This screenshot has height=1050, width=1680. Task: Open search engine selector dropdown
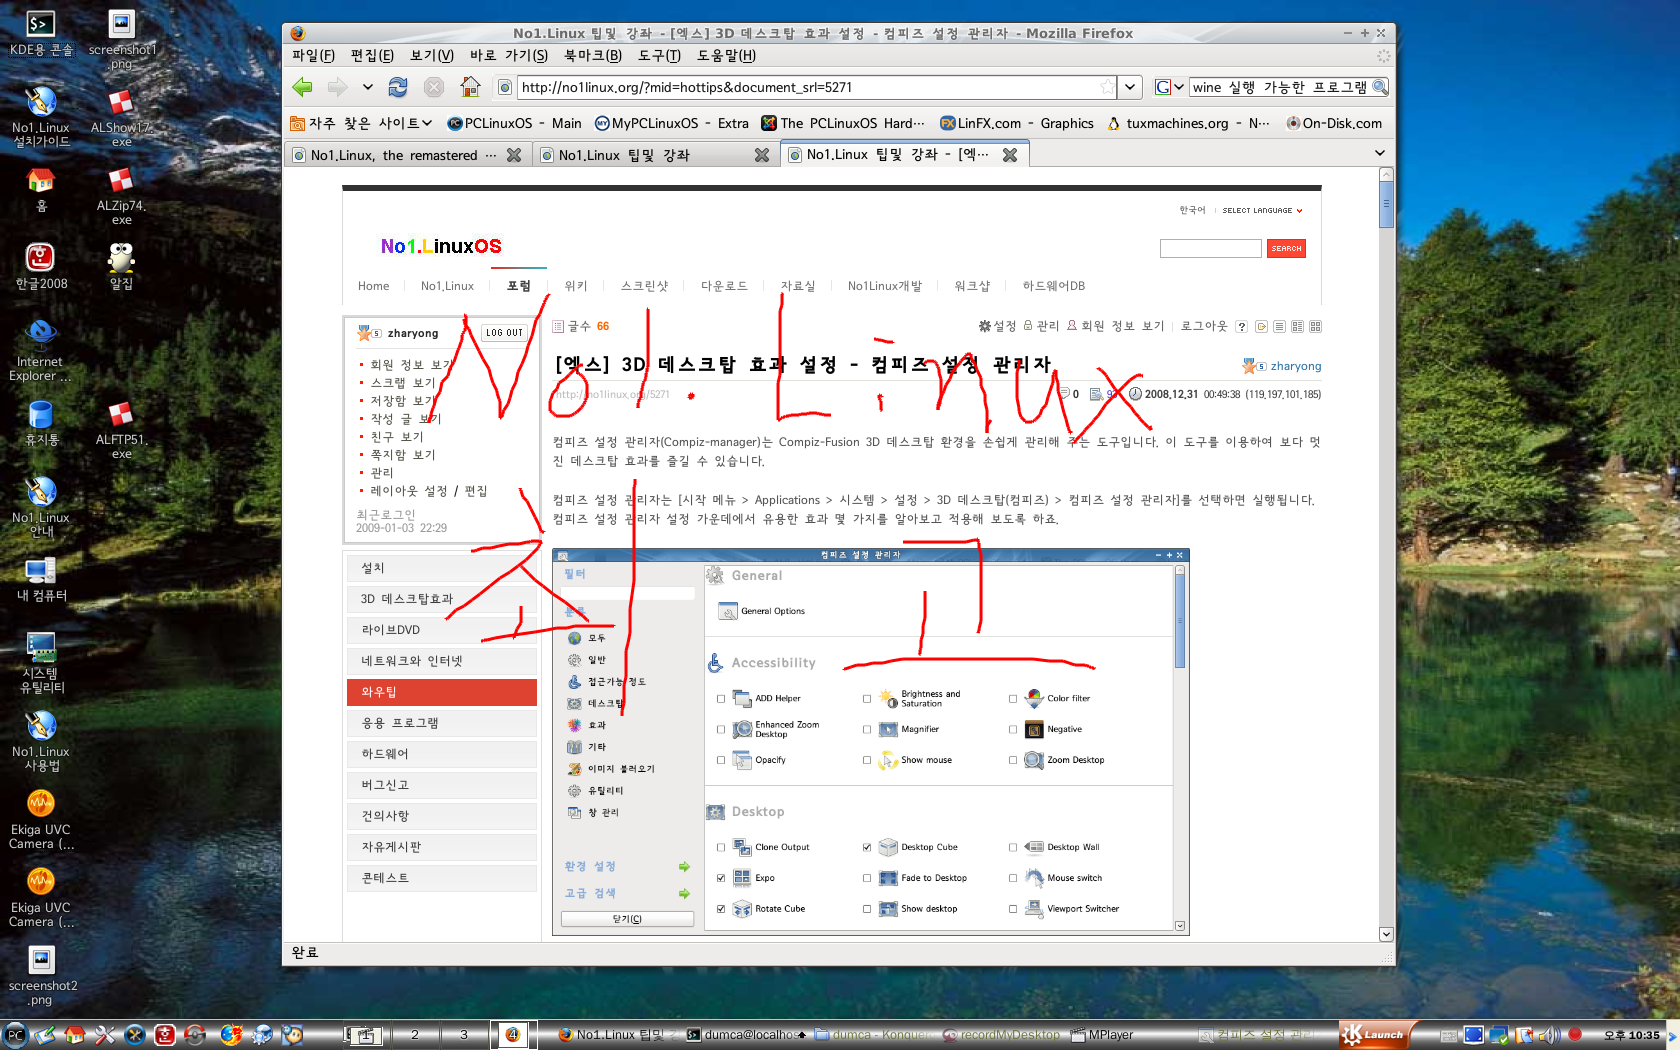point(1168,87)
